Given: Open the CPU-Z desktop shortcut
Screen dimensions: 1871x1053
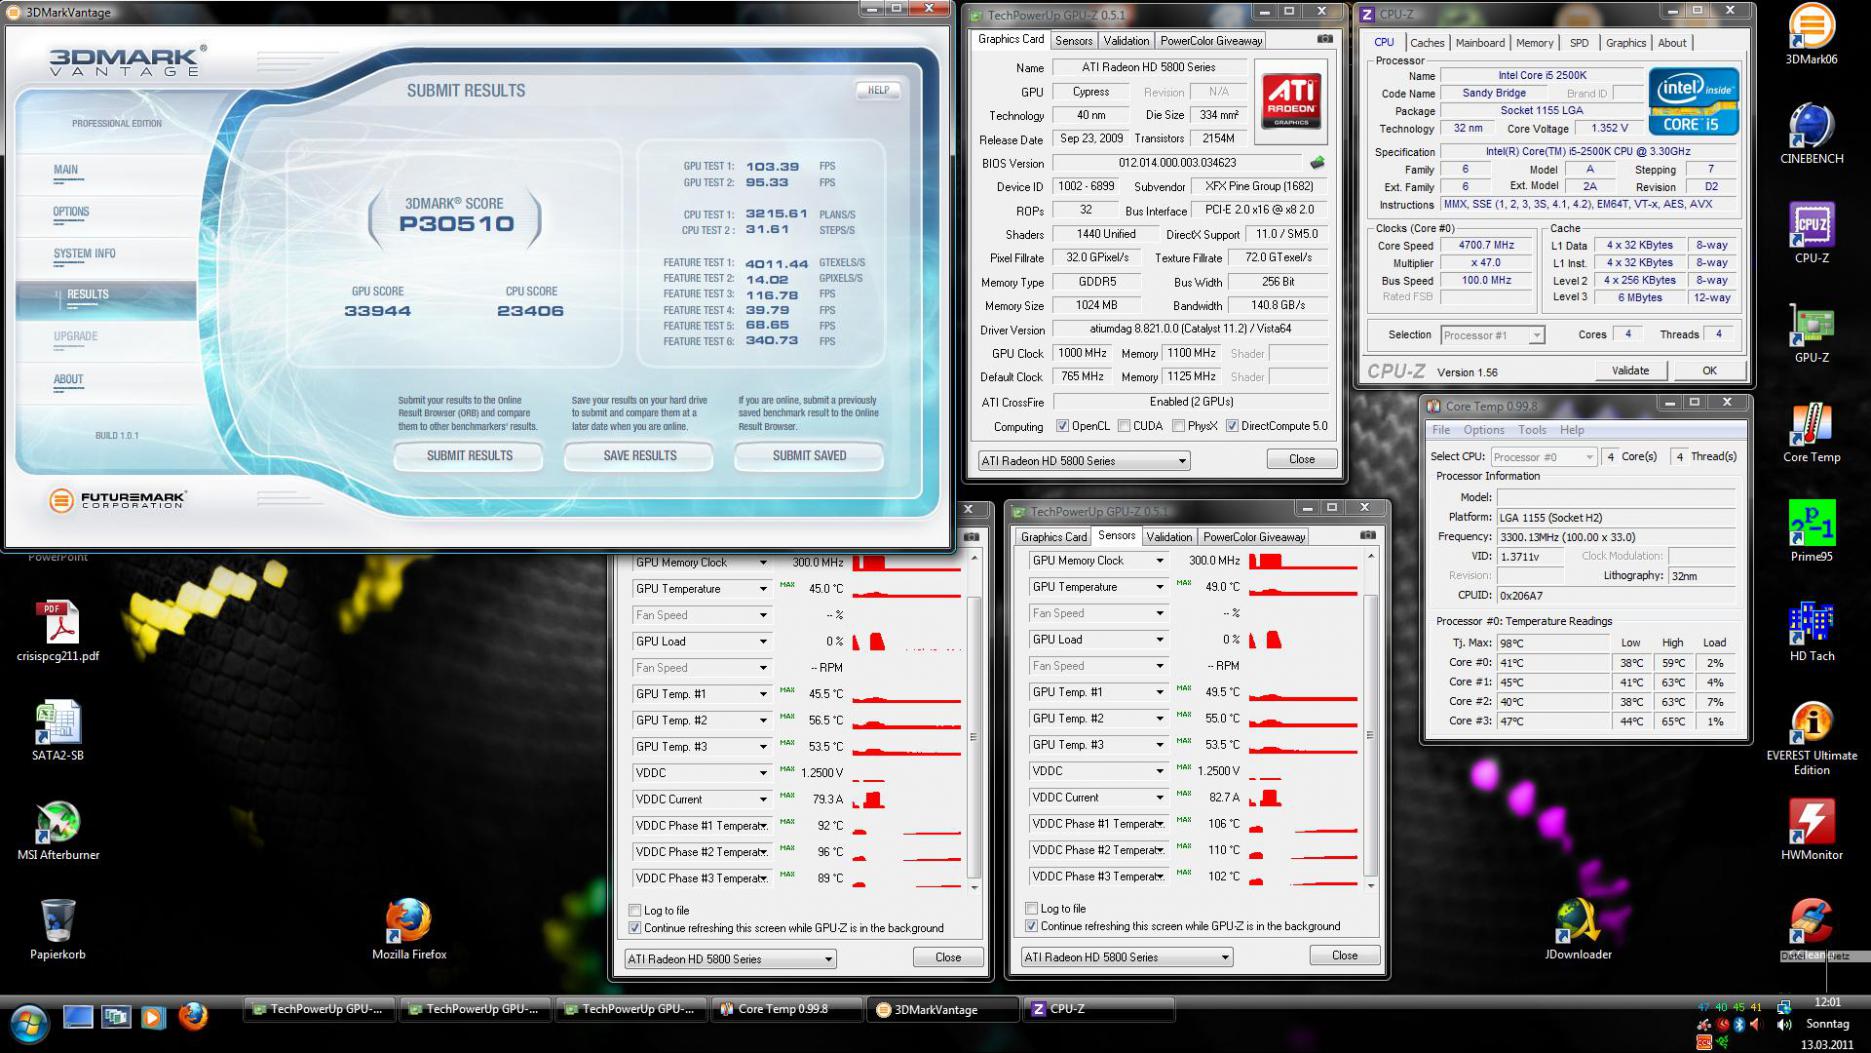Looking at the screenshot, I should pyautogui.click(x=1811, y=233).
